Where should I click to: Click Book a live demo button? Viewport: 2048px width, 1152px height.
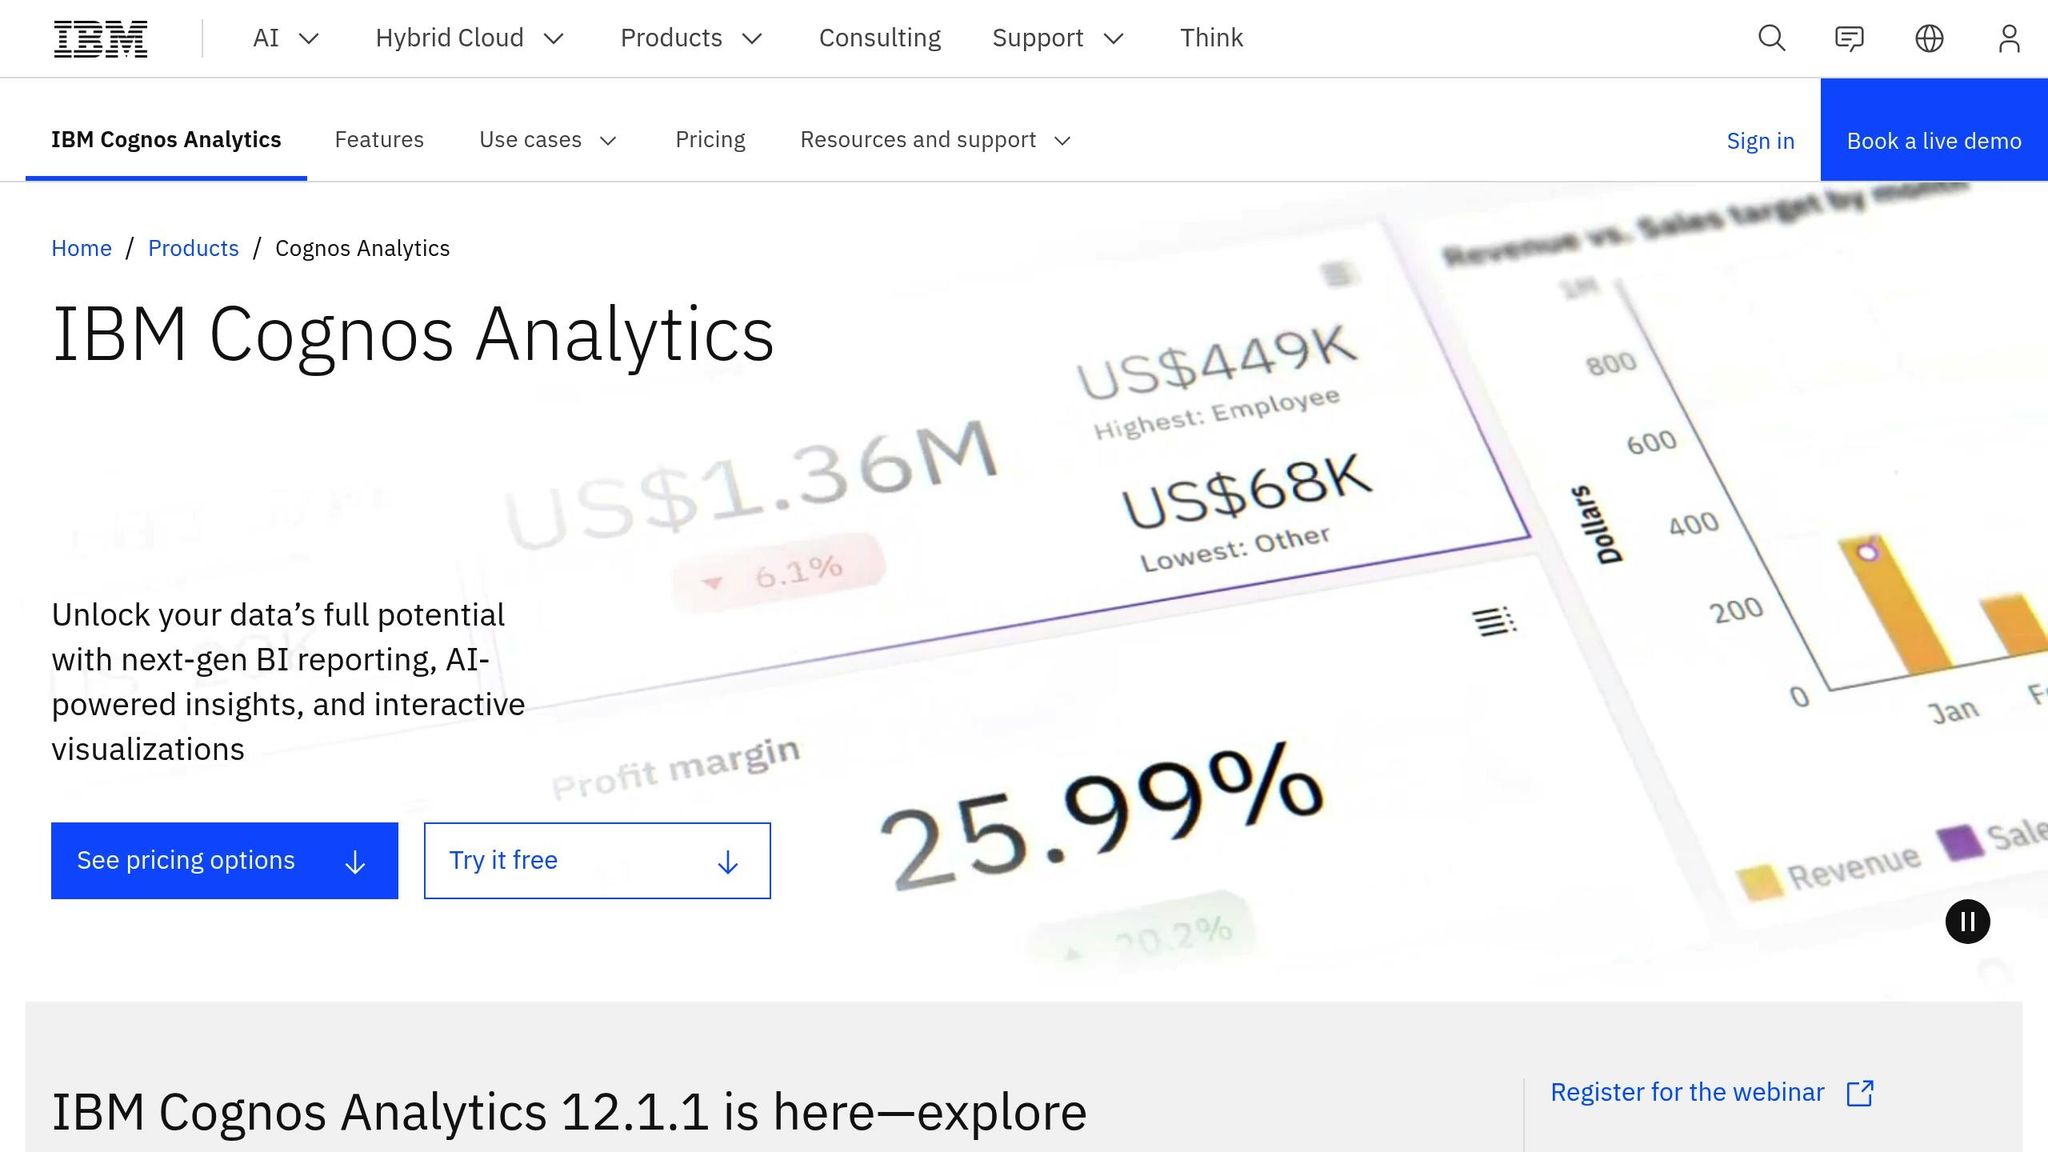(1934, 130)
